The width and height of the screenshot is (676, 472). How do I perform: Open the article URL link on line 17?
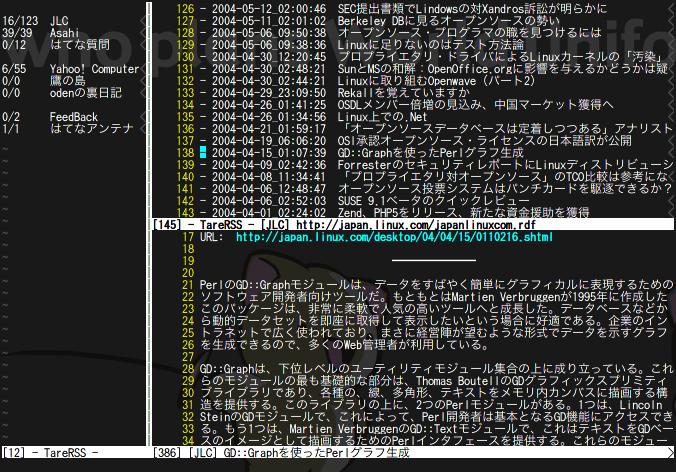[393, 237]
